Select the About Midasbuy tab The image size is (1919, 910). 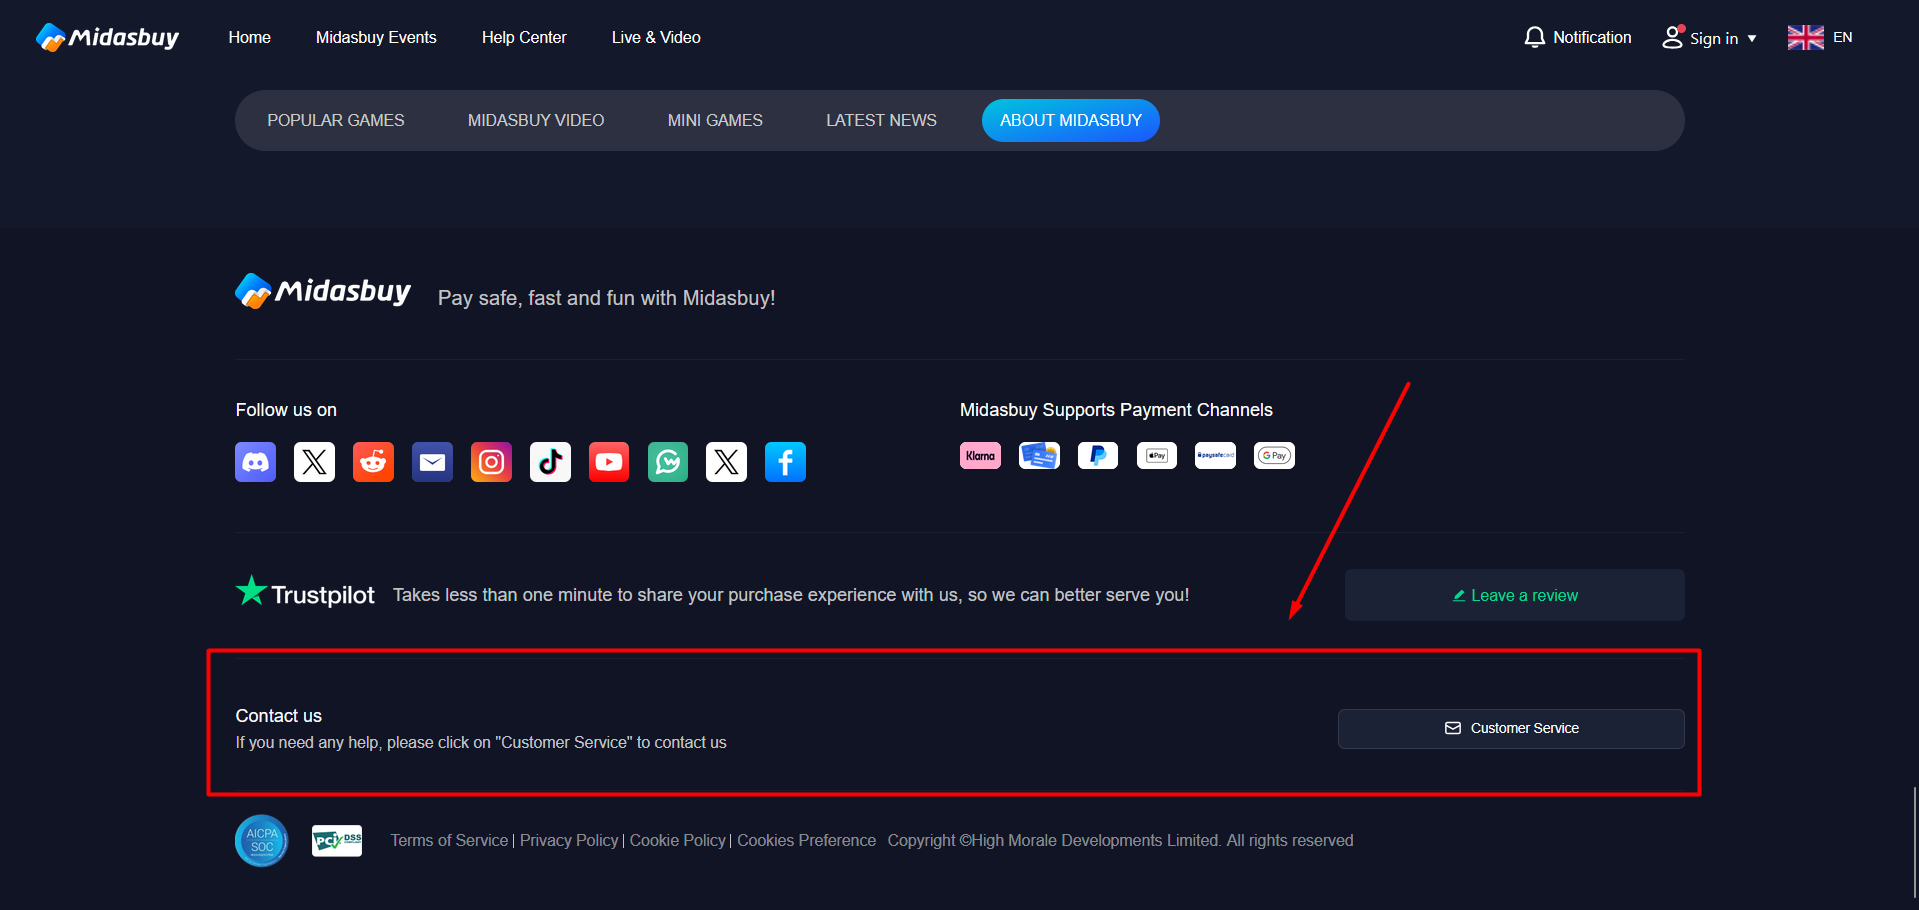pos(1071,120)
